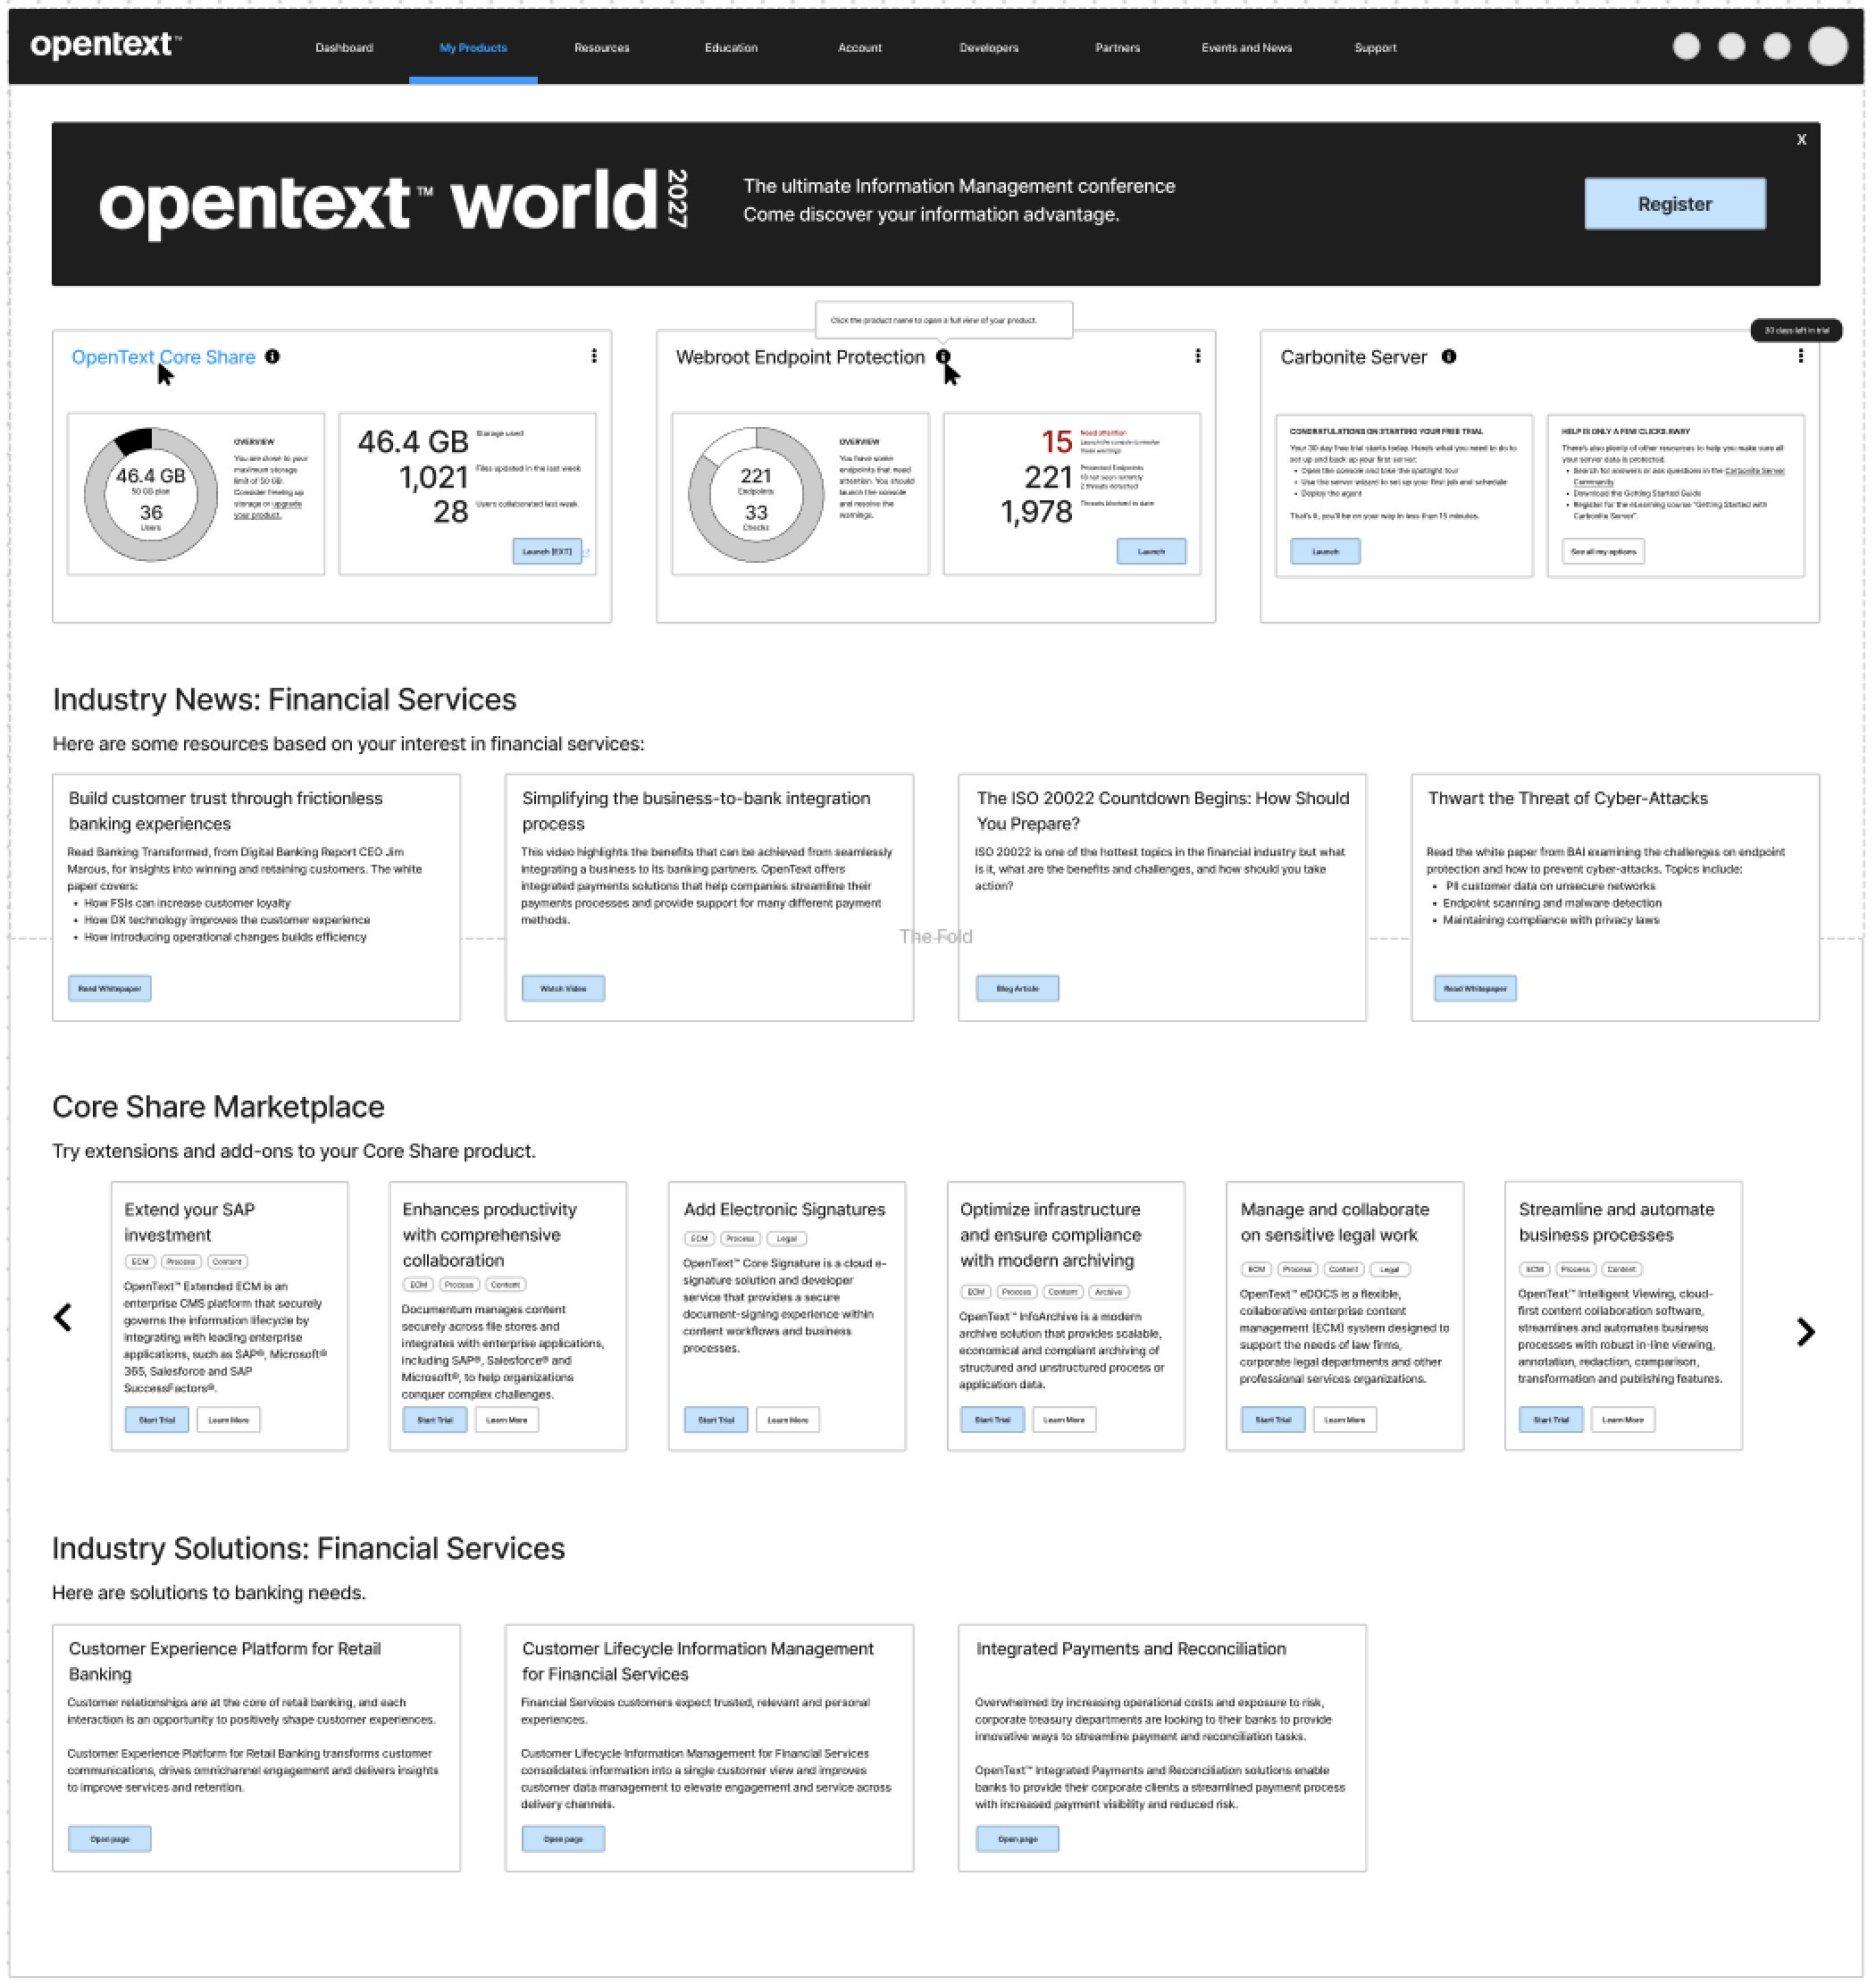Click info icon beside Carbonite Server
This screenshot has width=1876, height=1985.
pos(1448,356)
